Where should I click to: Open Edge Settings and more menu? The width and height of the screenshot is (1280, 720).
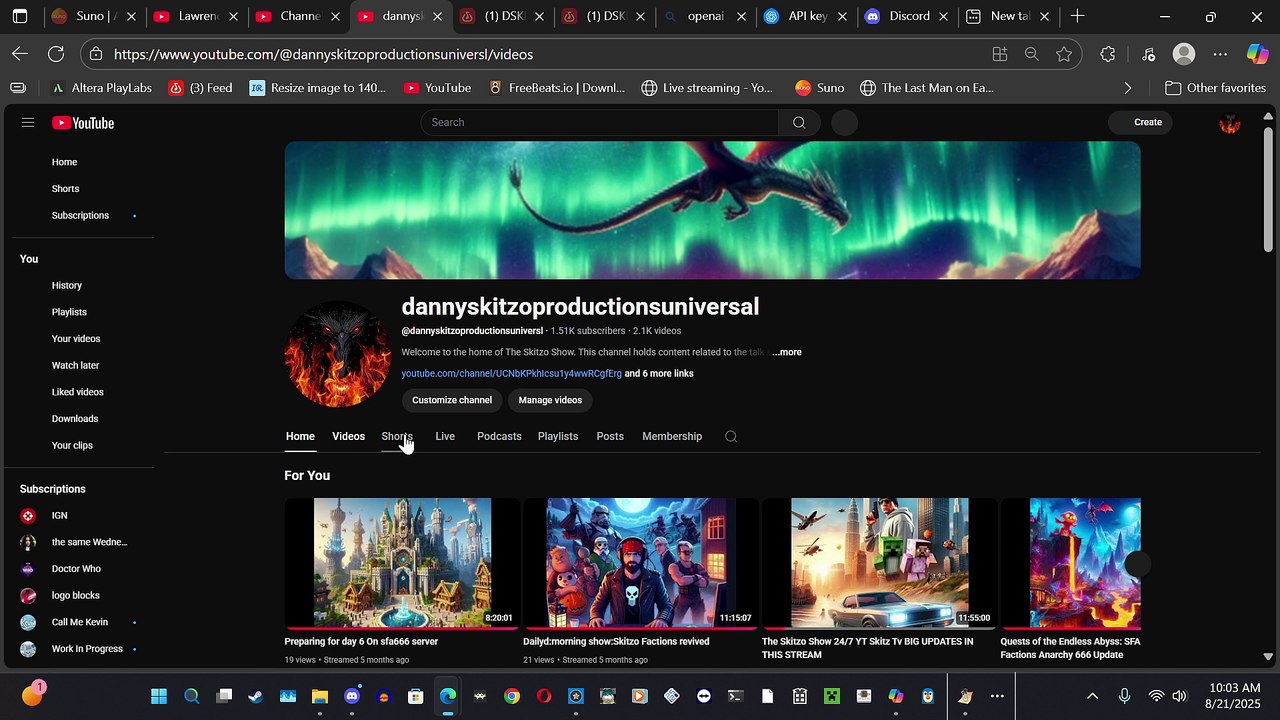1220,54
